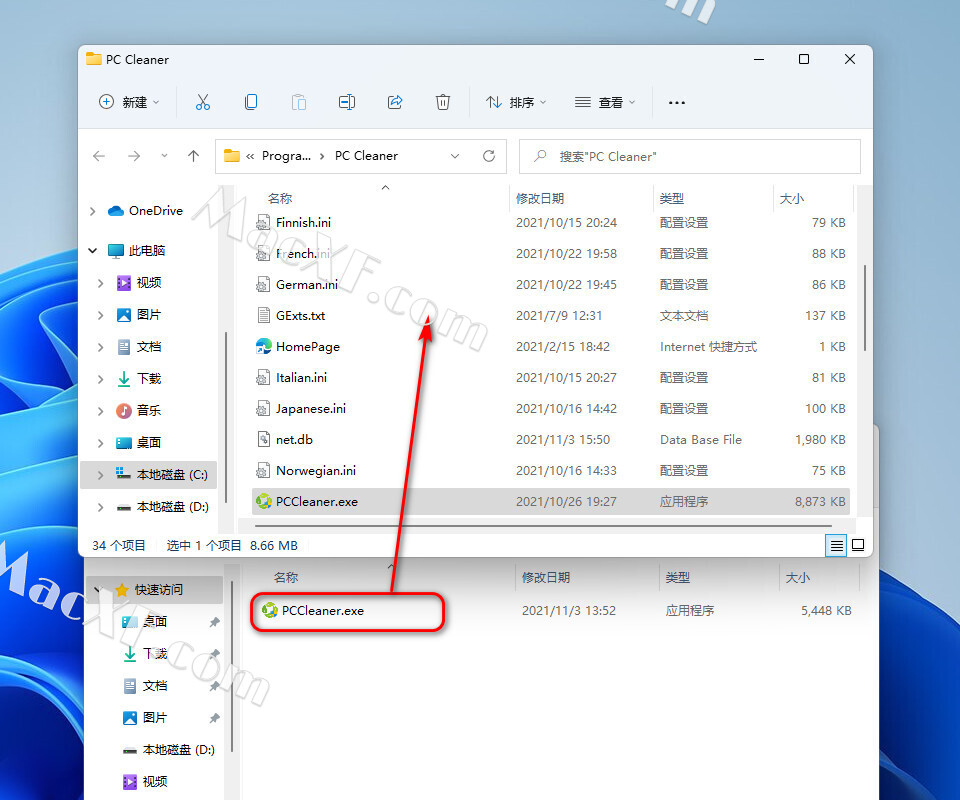Collapse 快速访问 in the background window
Viewport: 960px width, 800px height.
tap(97, 590)
